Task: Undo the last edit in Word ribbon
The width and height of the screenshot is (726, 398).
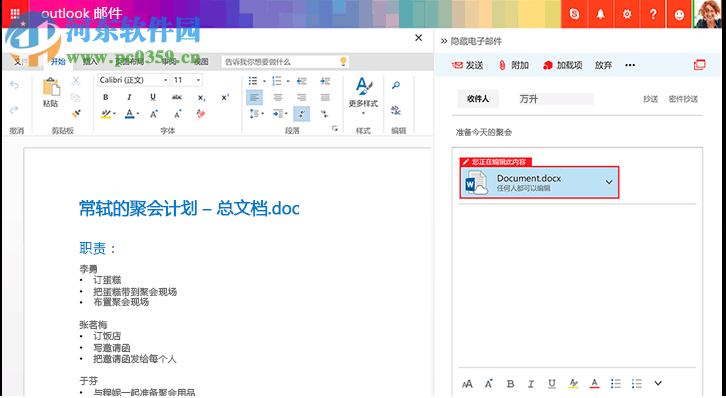Action: click(x=14, y=85)
